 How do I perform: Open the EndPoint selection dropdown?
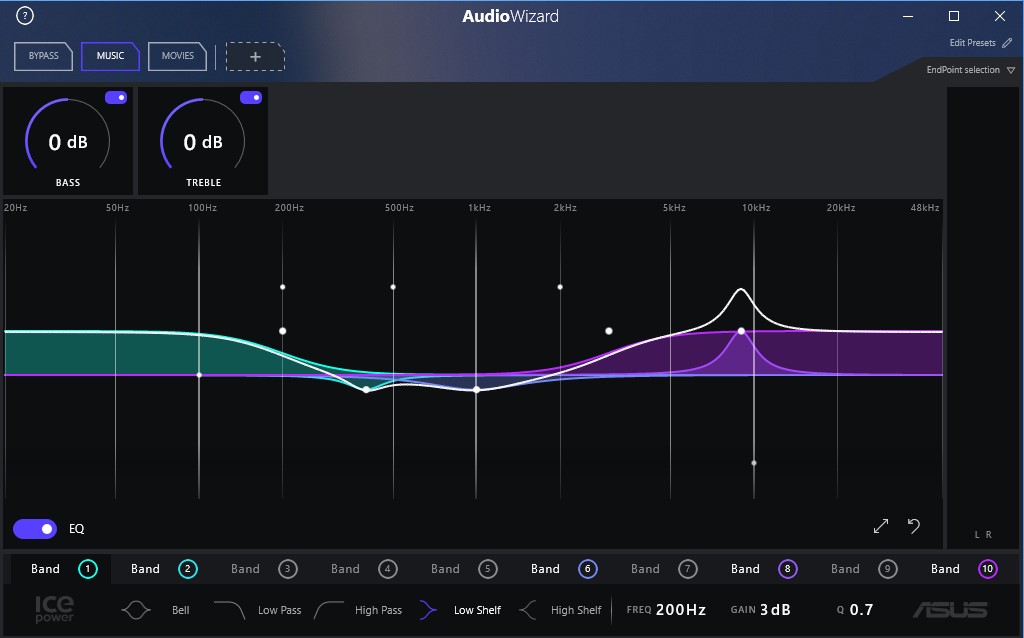[970, 70]
